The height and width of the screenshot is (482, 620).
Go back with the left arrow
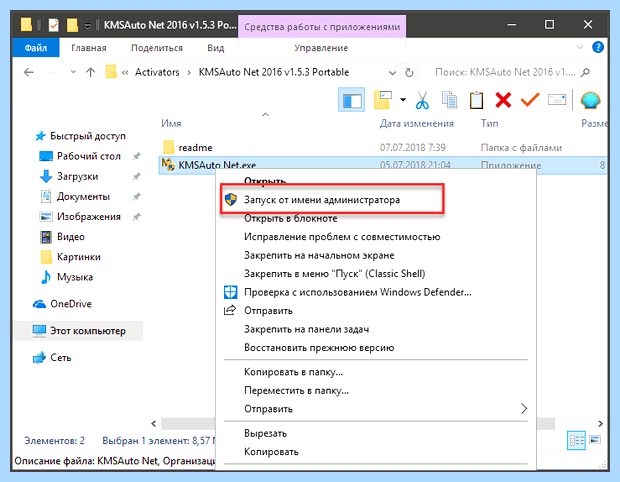(28, 72)
